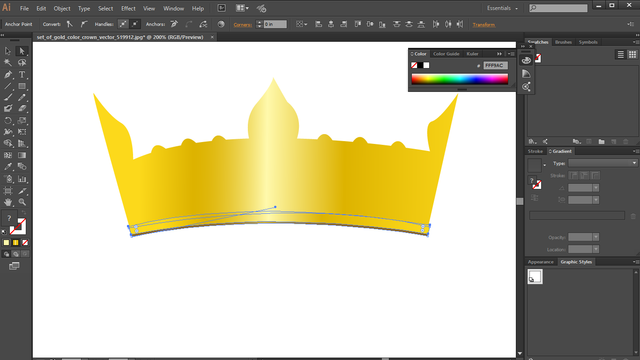
Task: Select the Line Segment tool
Action: click(x=8, y=86)
